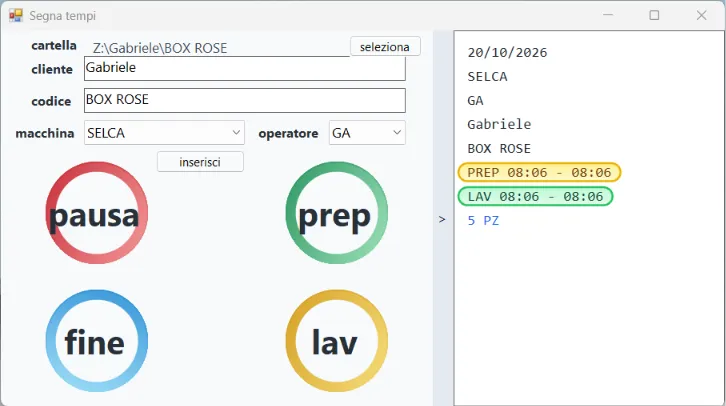
Task: Click the cartella label
Action: (54, 45)
